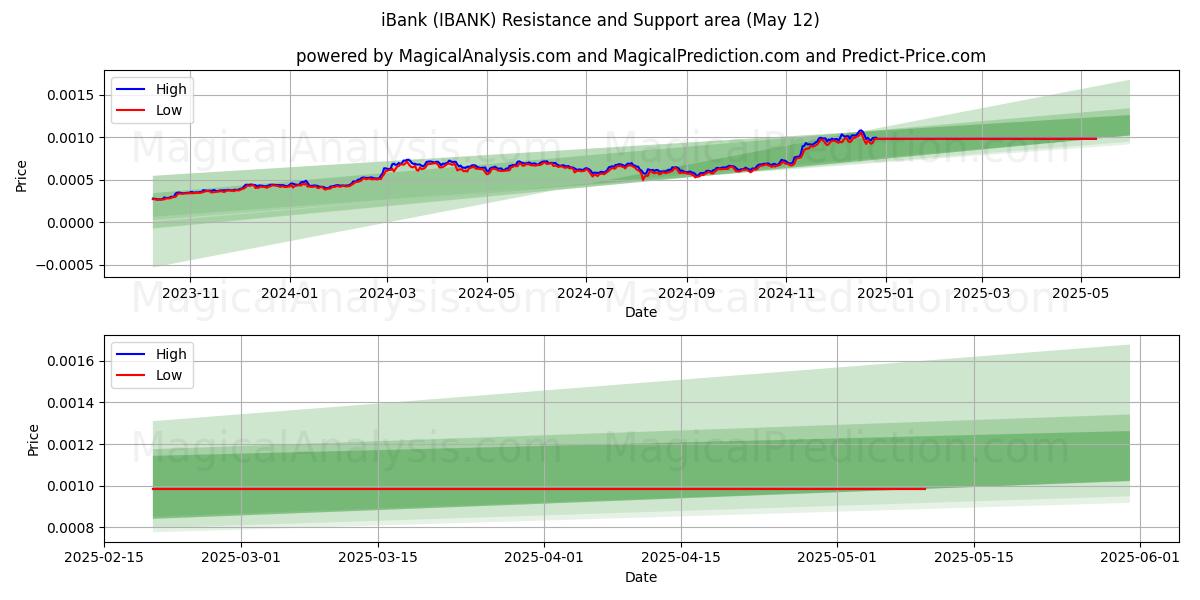Viewport: 1200px width, 600px height.
Task: Click the 2024-07 x-axis tick label
Action: click(x=585, y=294)
